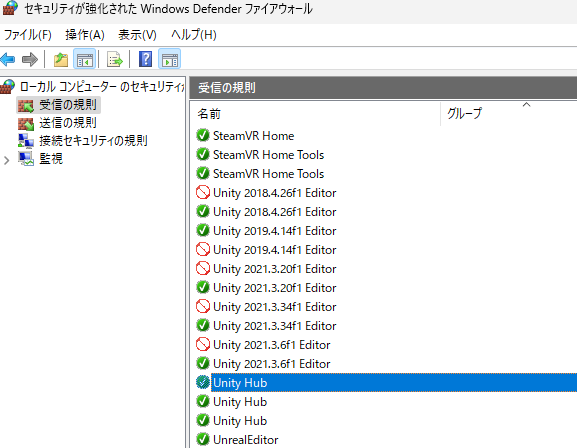Click the sort arrow above グループ column
This screenshot has width=577, height=448.
(527, 105)
